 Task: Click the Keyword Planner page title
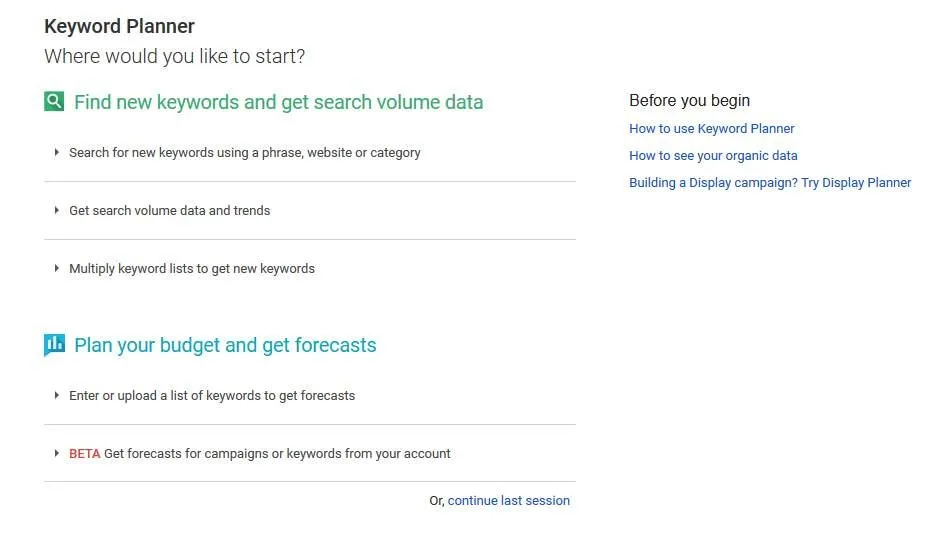(119, 26)
